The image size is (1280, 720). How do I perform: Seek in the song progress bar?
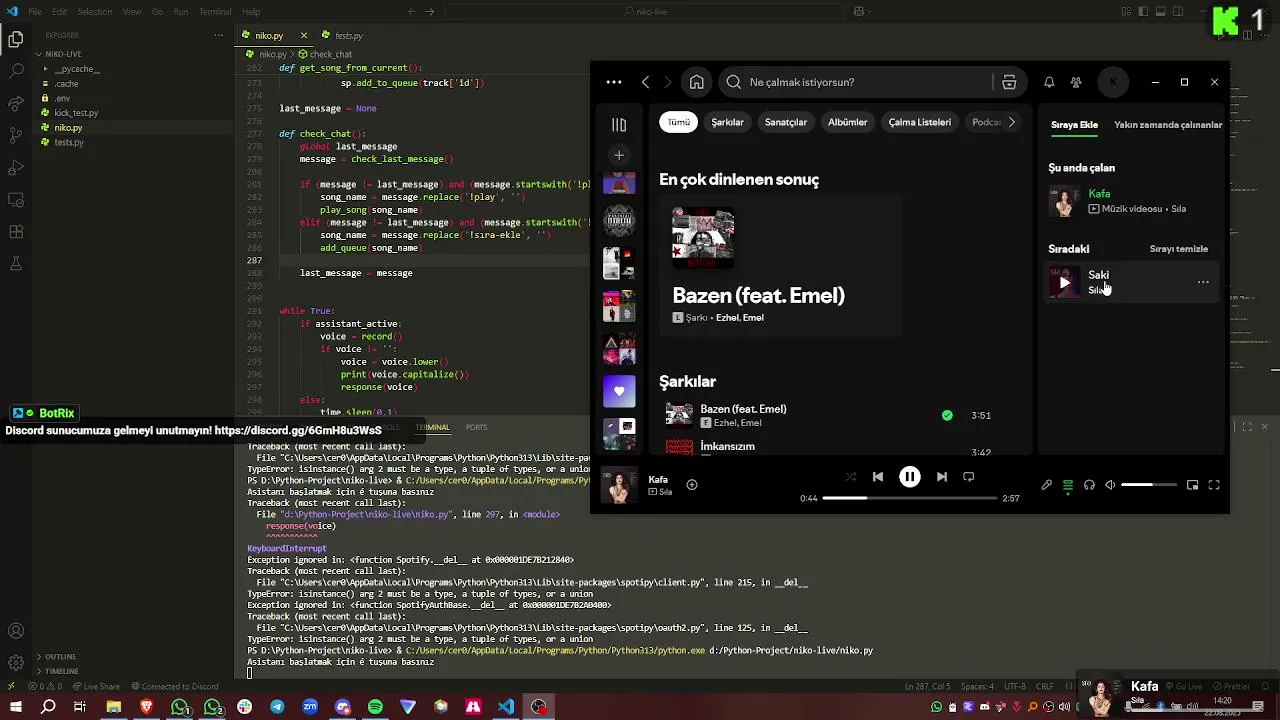(909, 497)
